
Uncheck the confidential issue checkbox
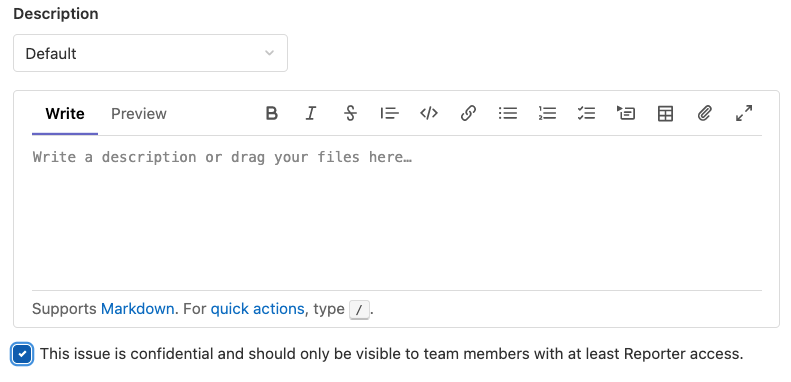click(22, 354)
